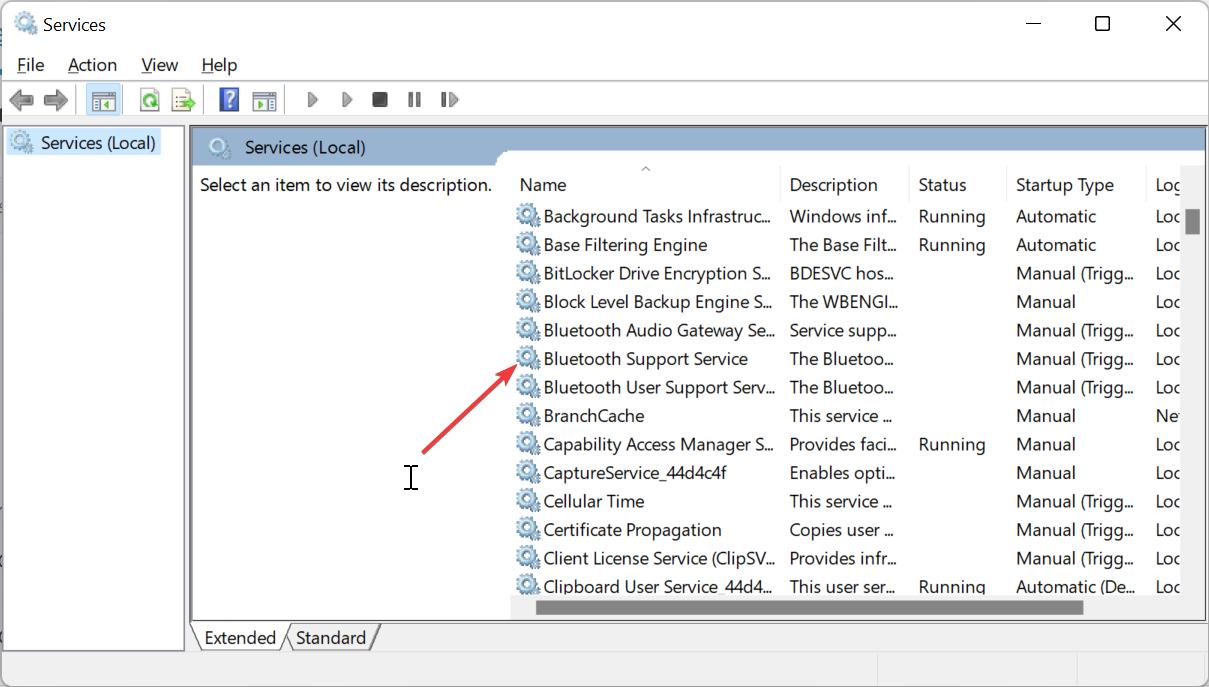Click gear icon next to Base Filtering Engine
Viewport: 1209px width, 687px height.
click(x=527, y=244)
